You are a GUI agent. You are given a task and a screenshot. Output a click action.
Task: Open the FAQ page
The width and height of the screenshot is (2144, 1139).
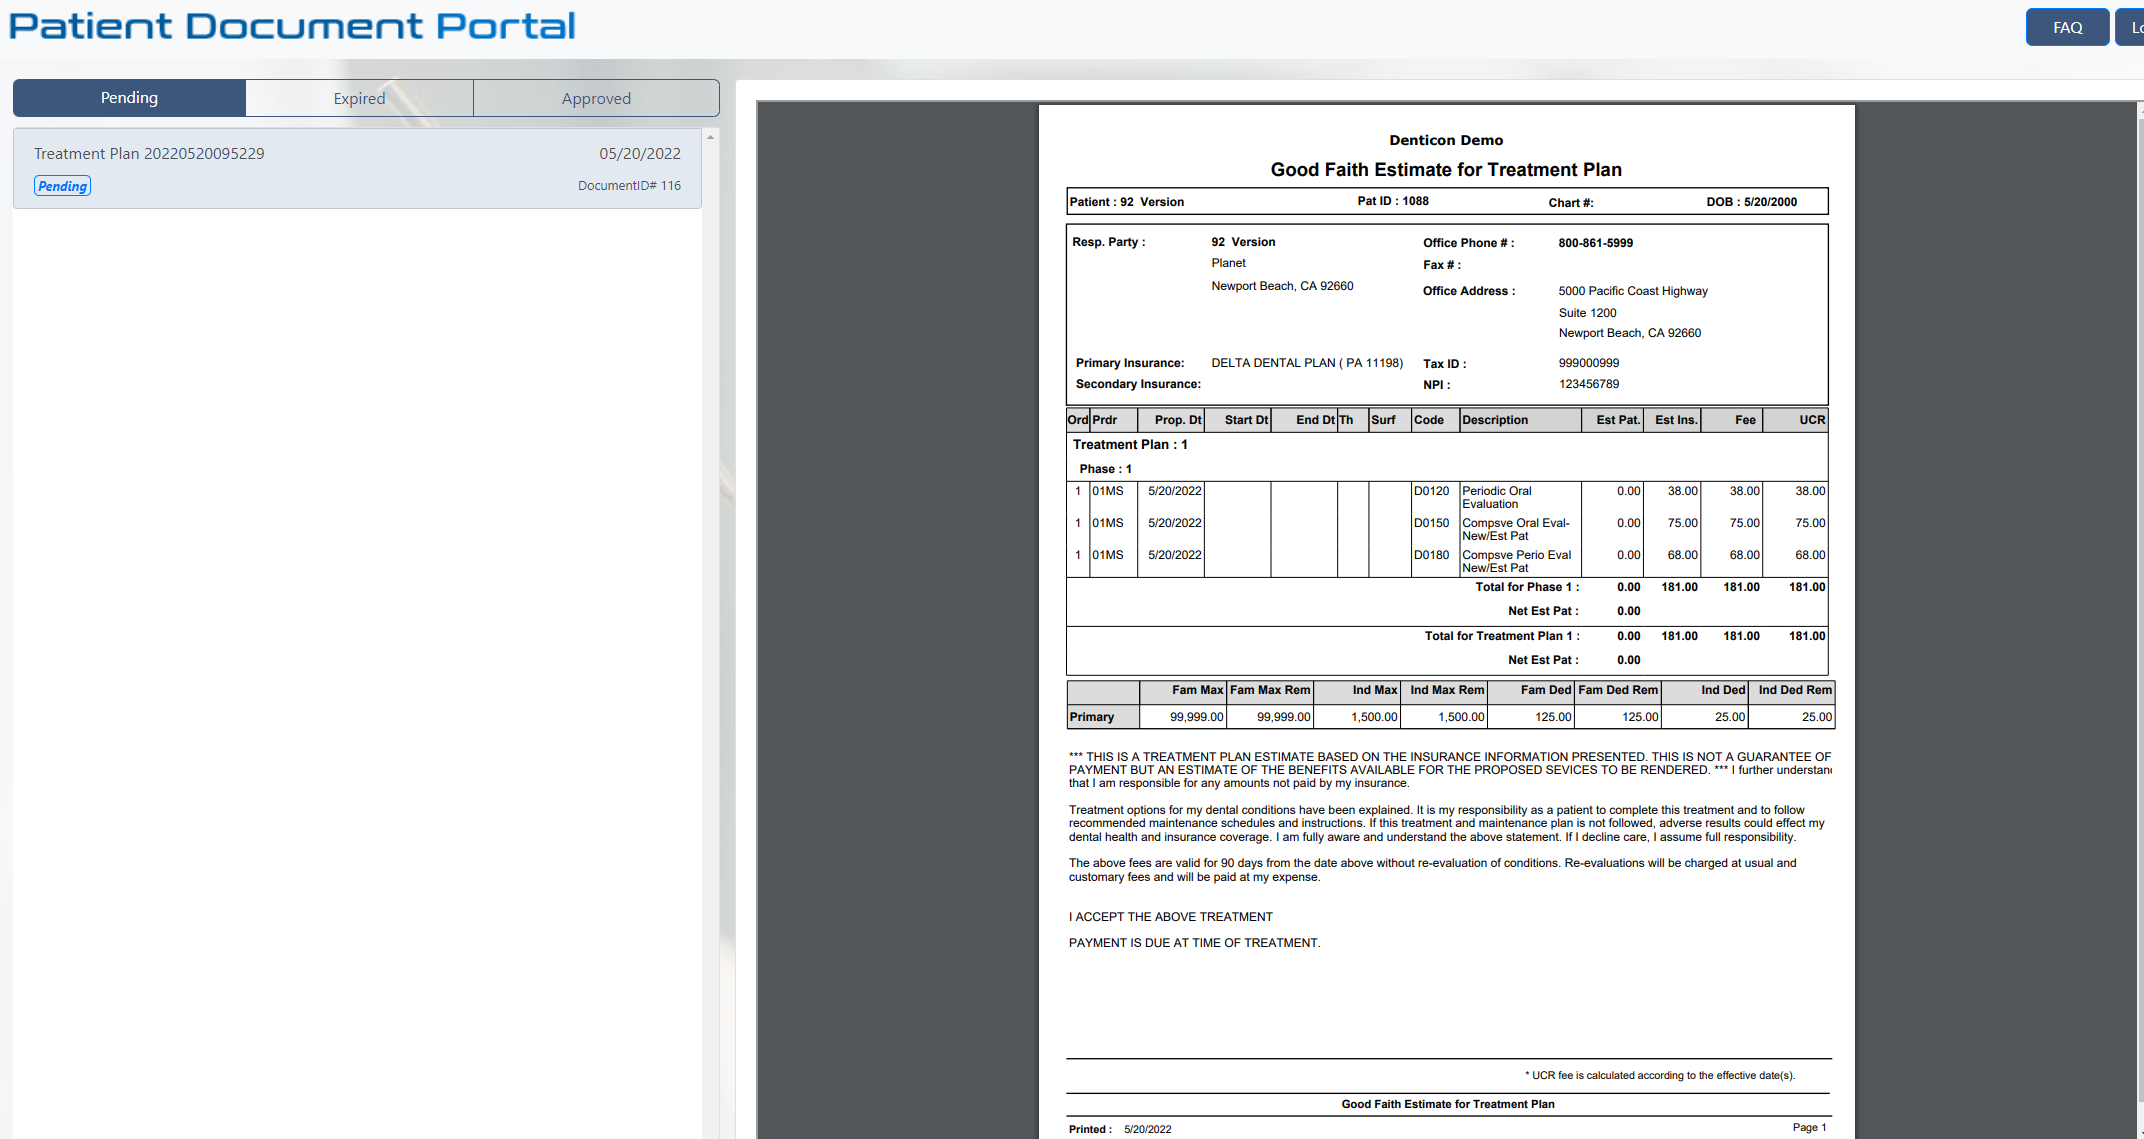tap(2067, 27)
